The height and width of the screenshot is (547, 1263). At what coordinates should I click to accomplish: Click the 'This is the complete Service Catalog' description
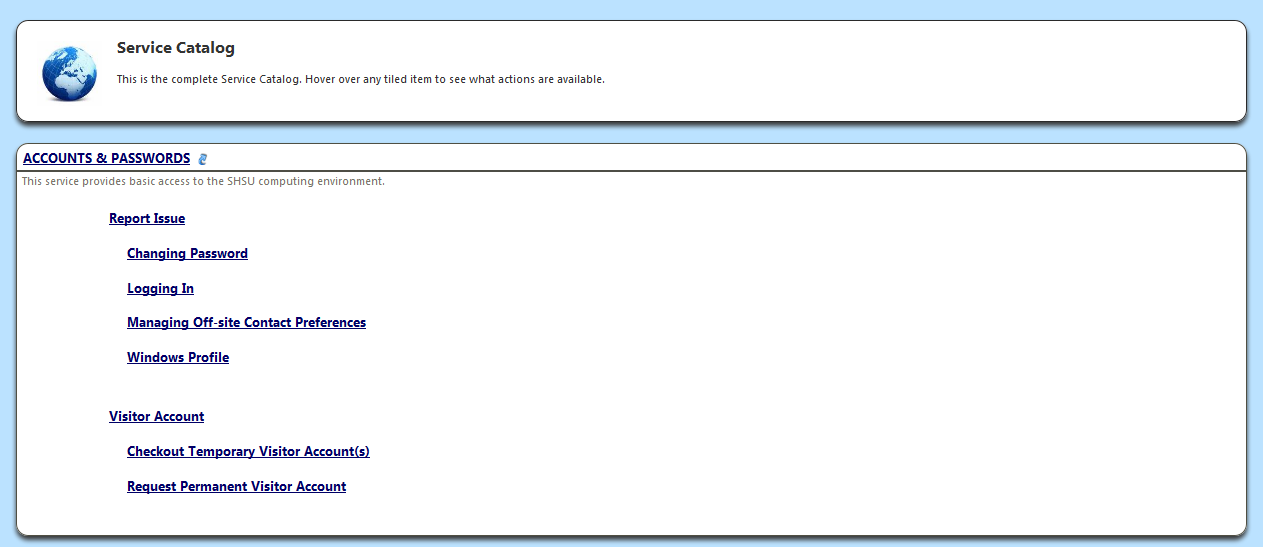pyautogui.click(x=361, y=79)
